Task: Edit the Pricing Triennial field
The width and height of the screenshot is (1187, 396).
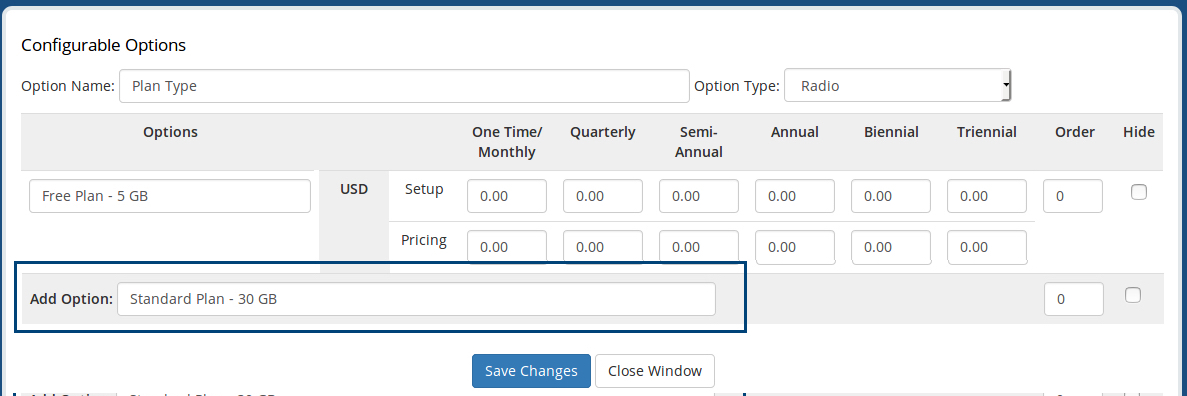Action: point(987,247)
